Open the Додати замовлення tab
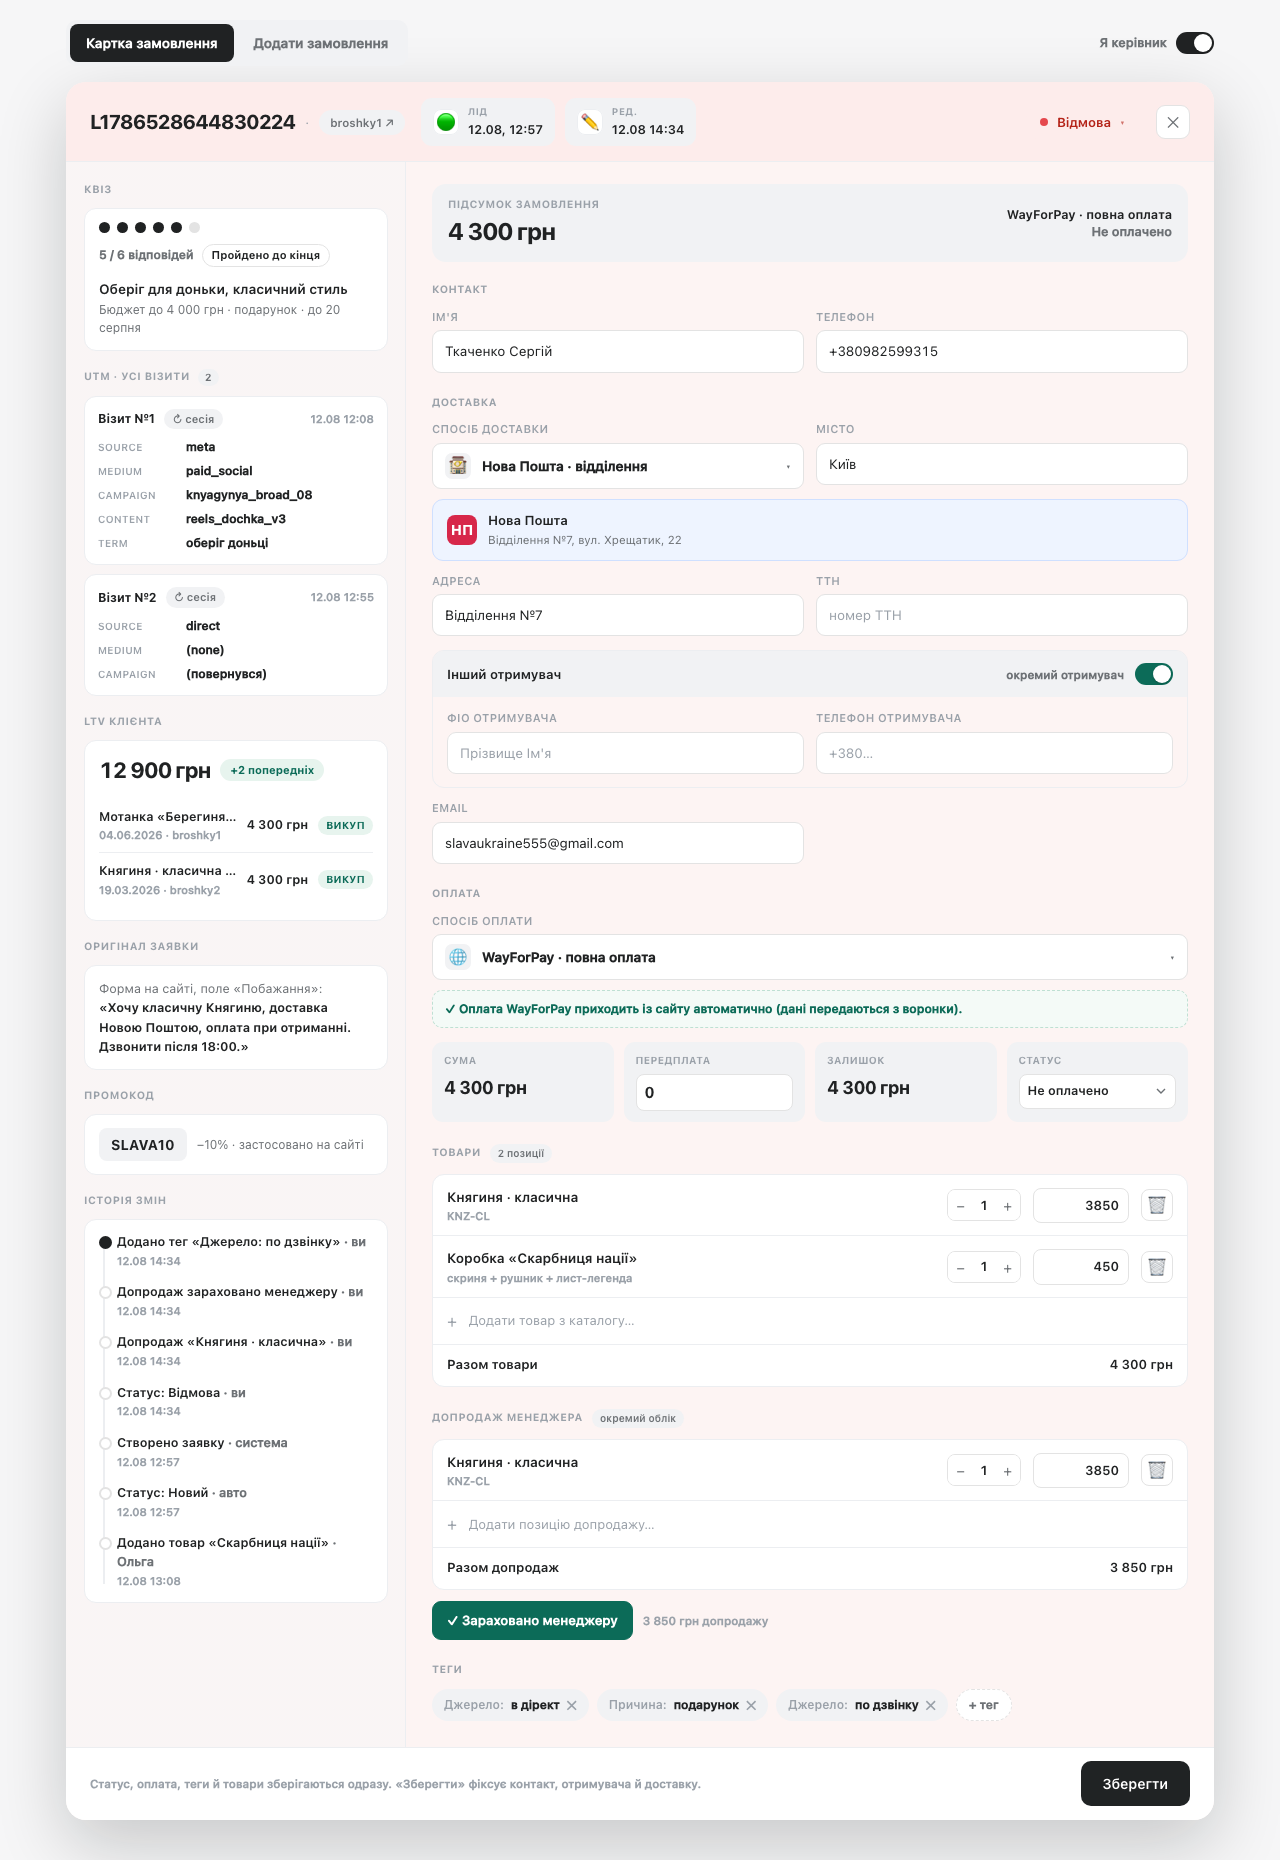1280x1860 pixels. click(x=320, y=43)
